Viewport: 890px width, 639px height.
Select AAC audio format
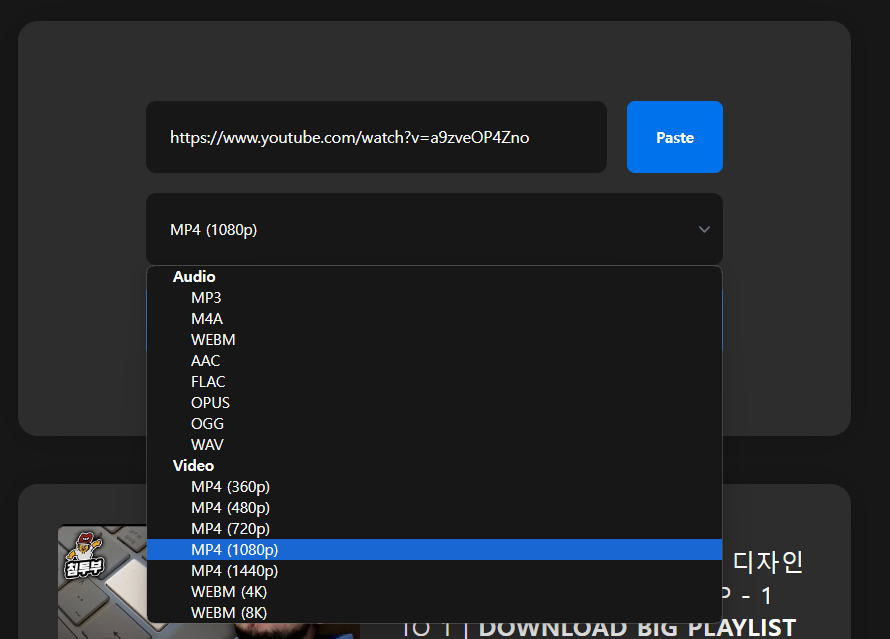click(434, 360)
